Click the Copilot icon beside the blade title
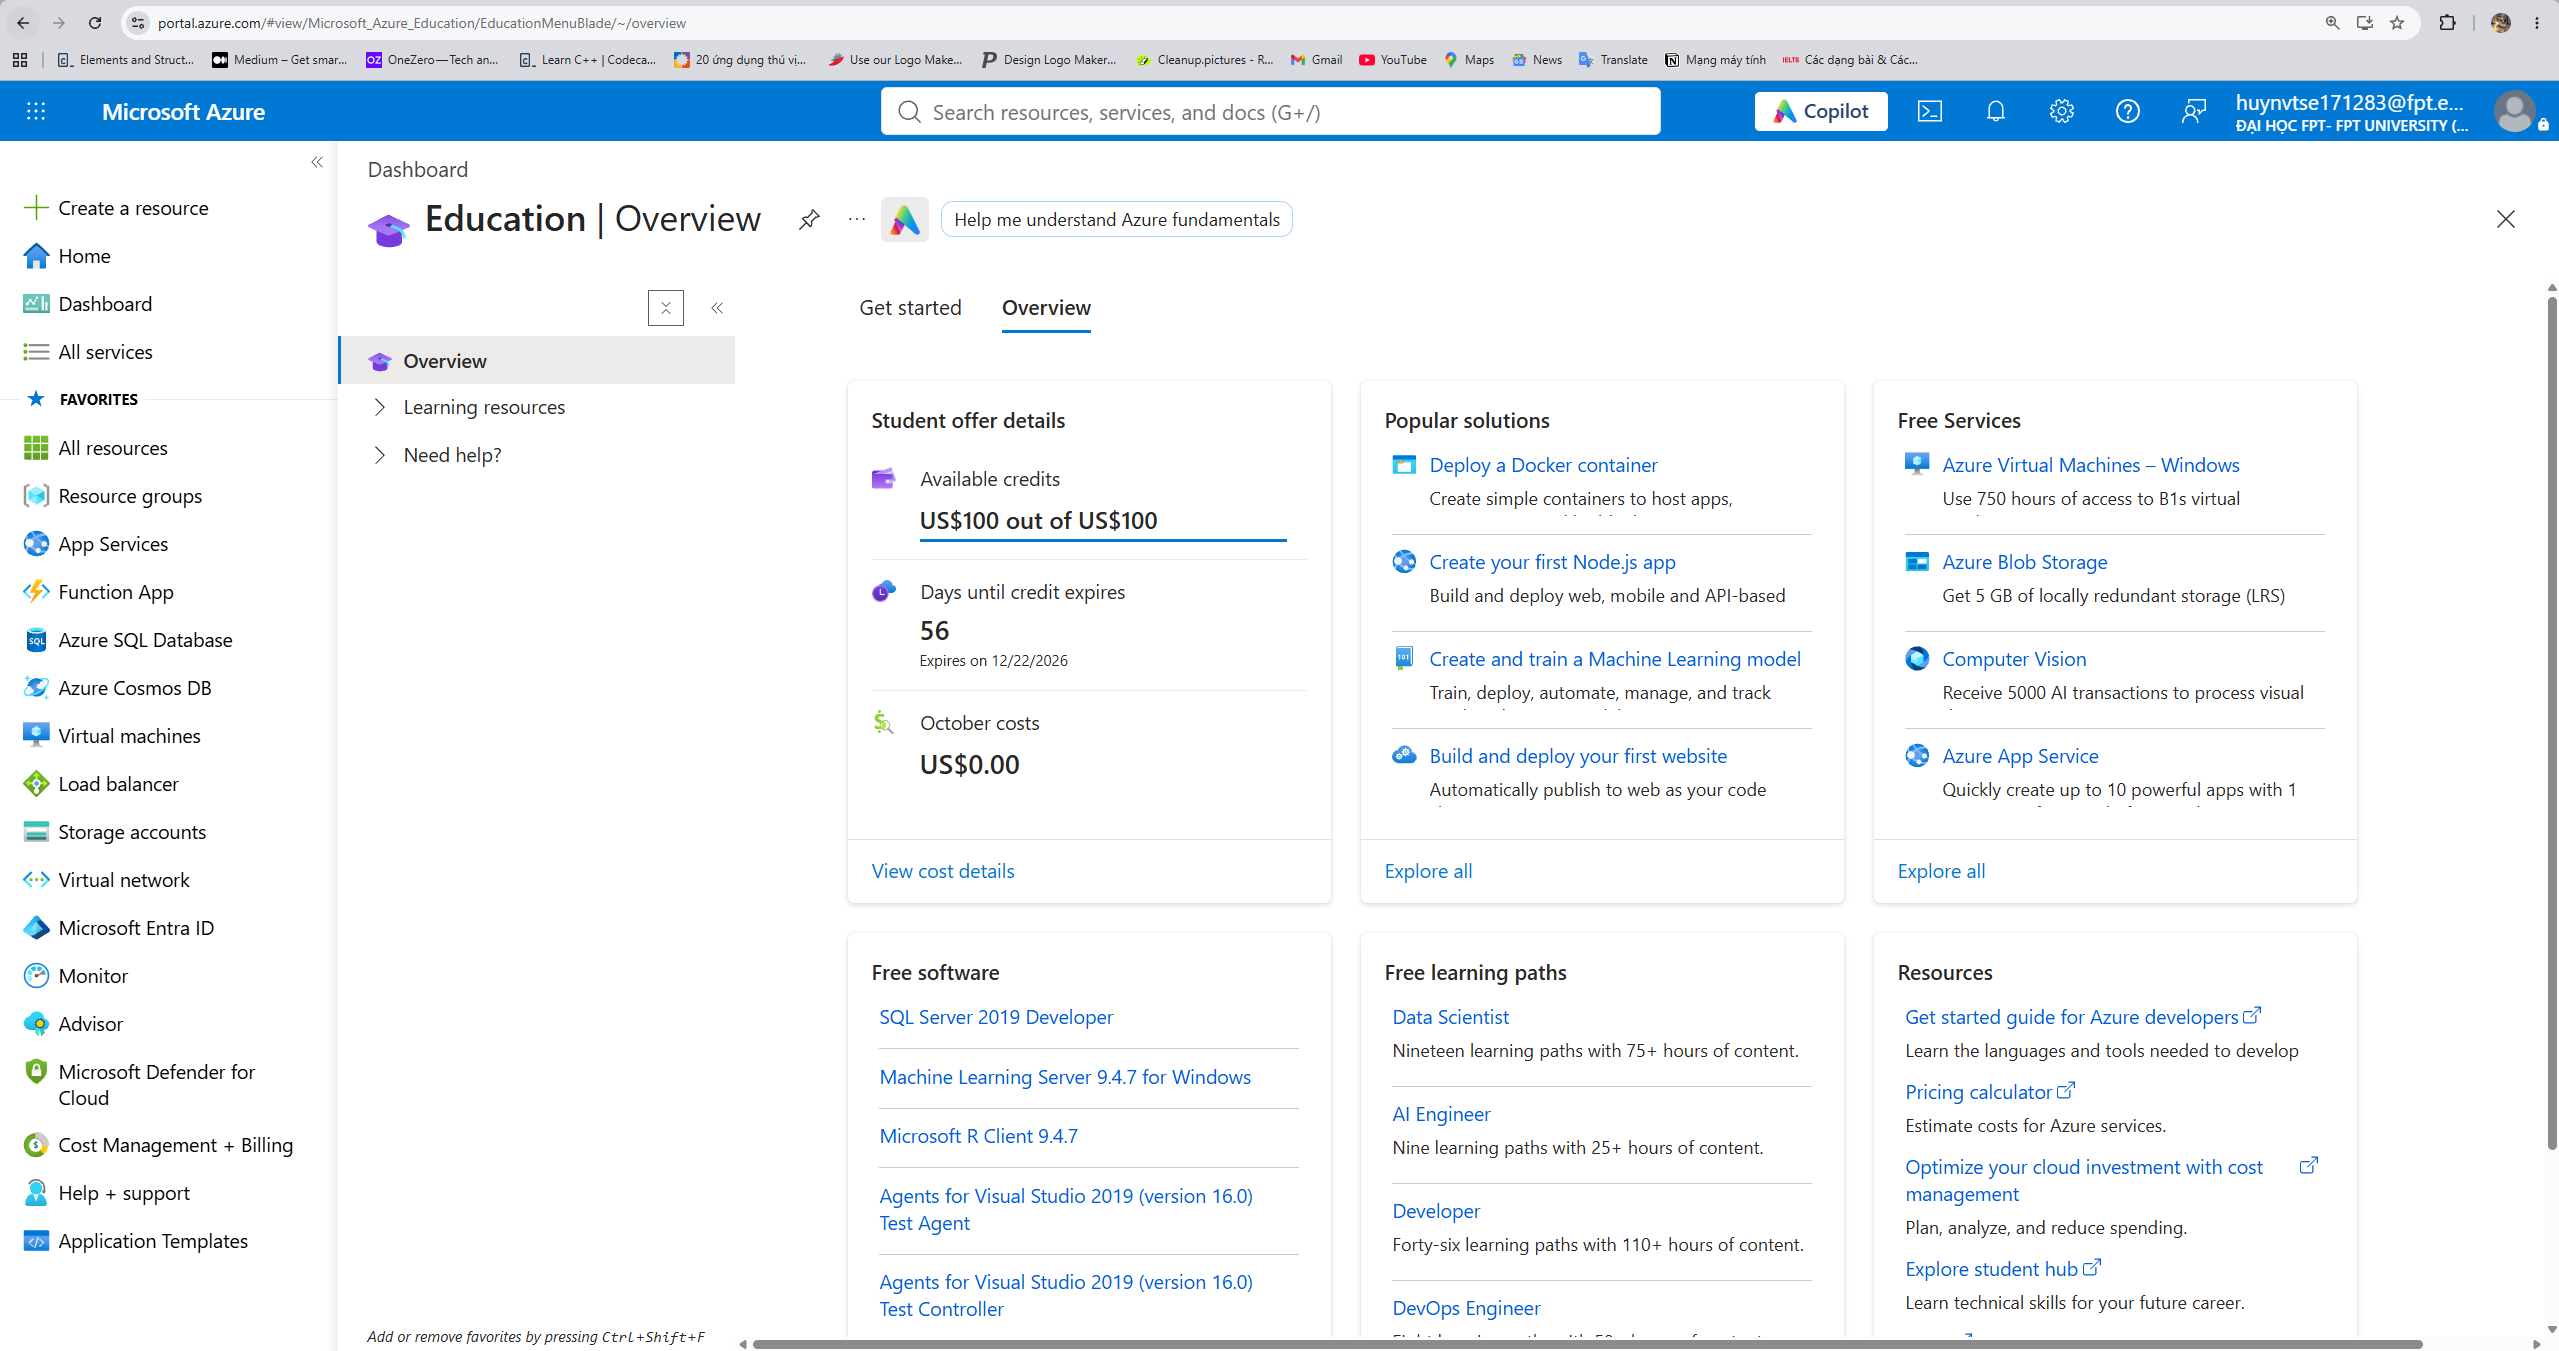This screenshot has height=1351, width=2559. click(x=905, y=220)
